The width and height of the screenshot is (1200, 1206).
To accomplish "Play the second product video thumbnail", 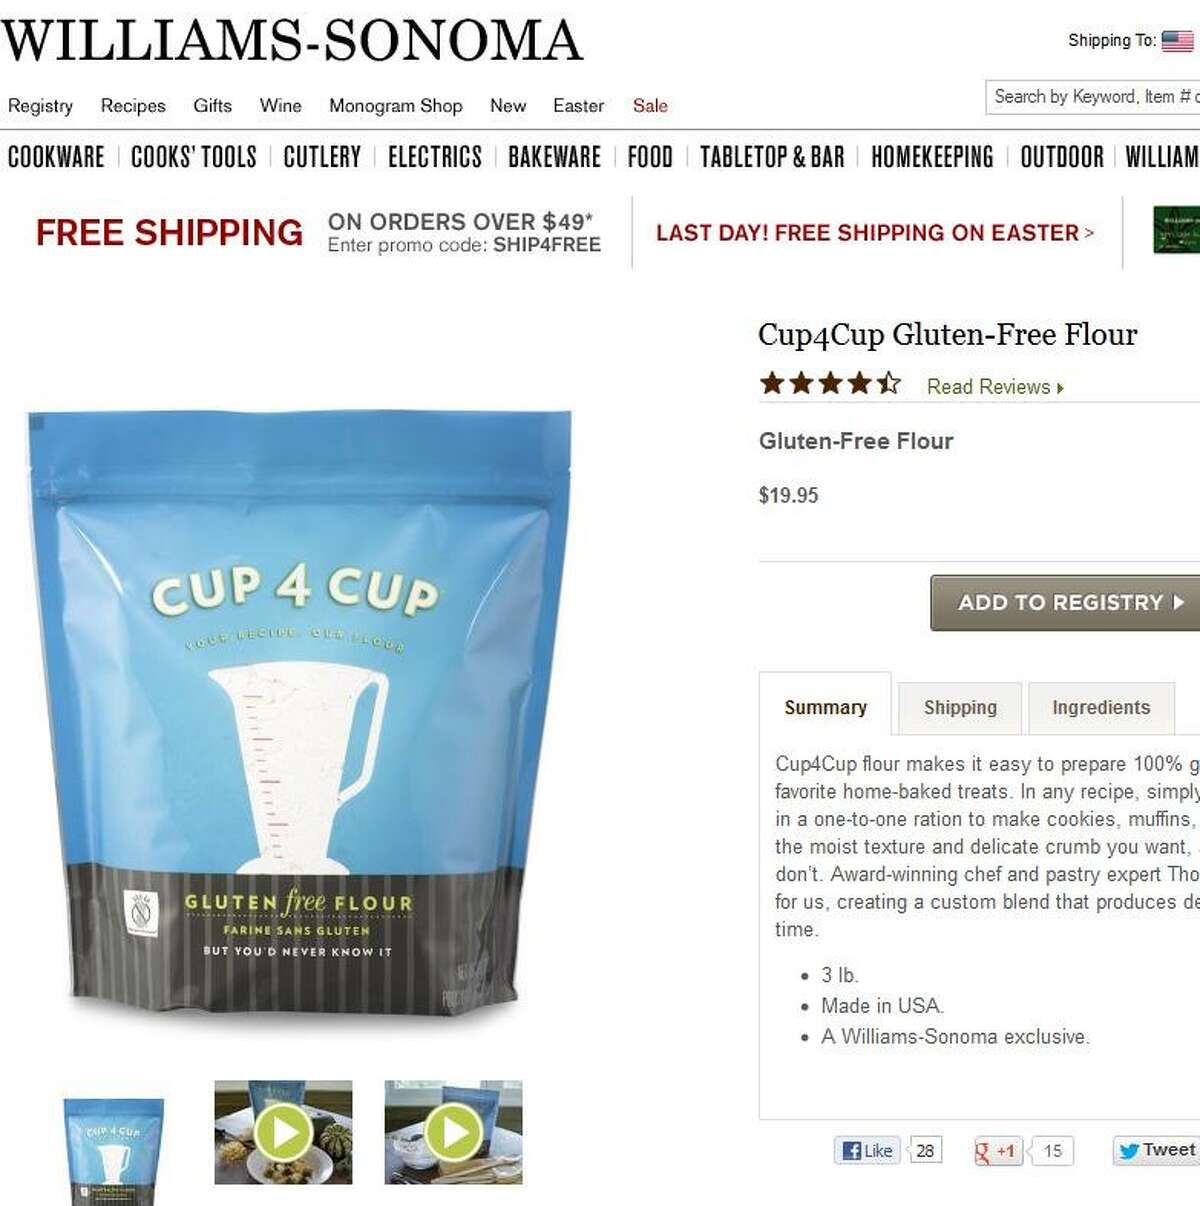I will coord(453,1132).
